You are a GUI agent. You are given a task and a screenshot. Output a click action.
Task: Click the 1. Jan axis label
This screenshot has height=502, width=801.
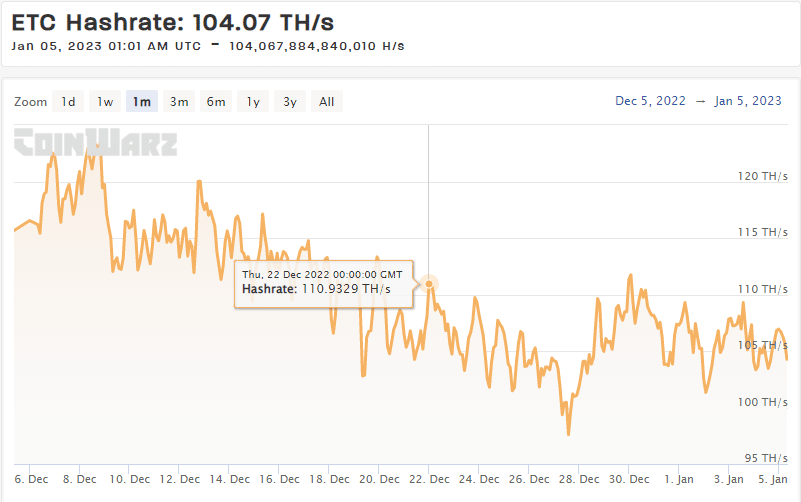679,479
